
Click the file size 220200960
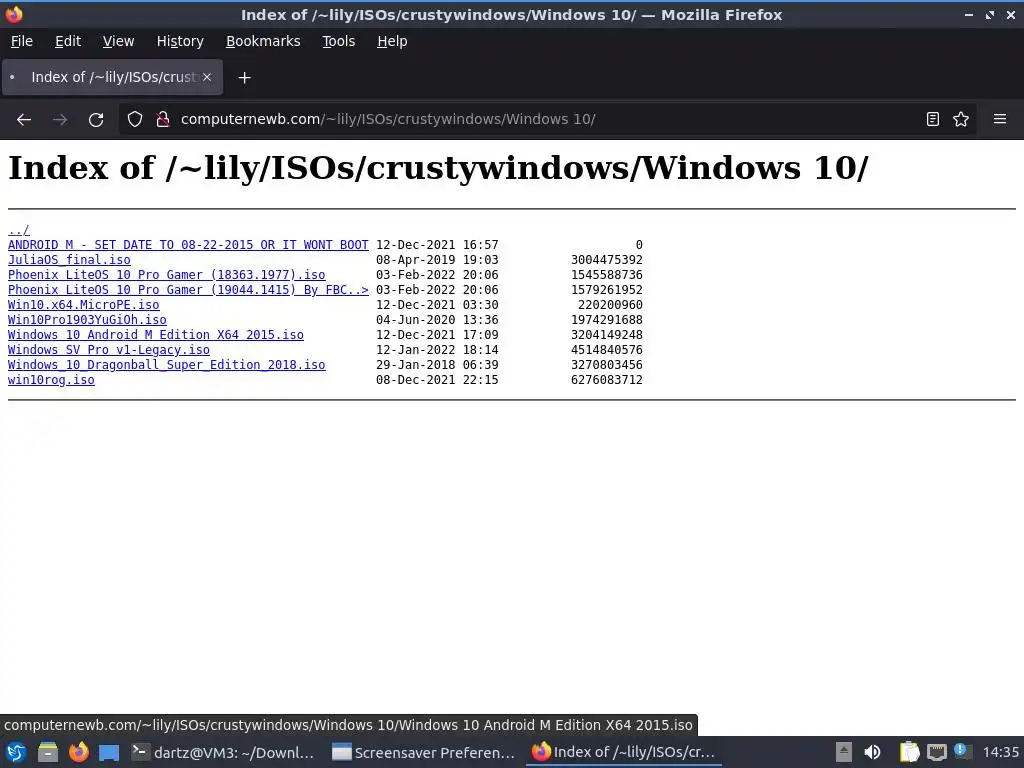click(610, 305)
